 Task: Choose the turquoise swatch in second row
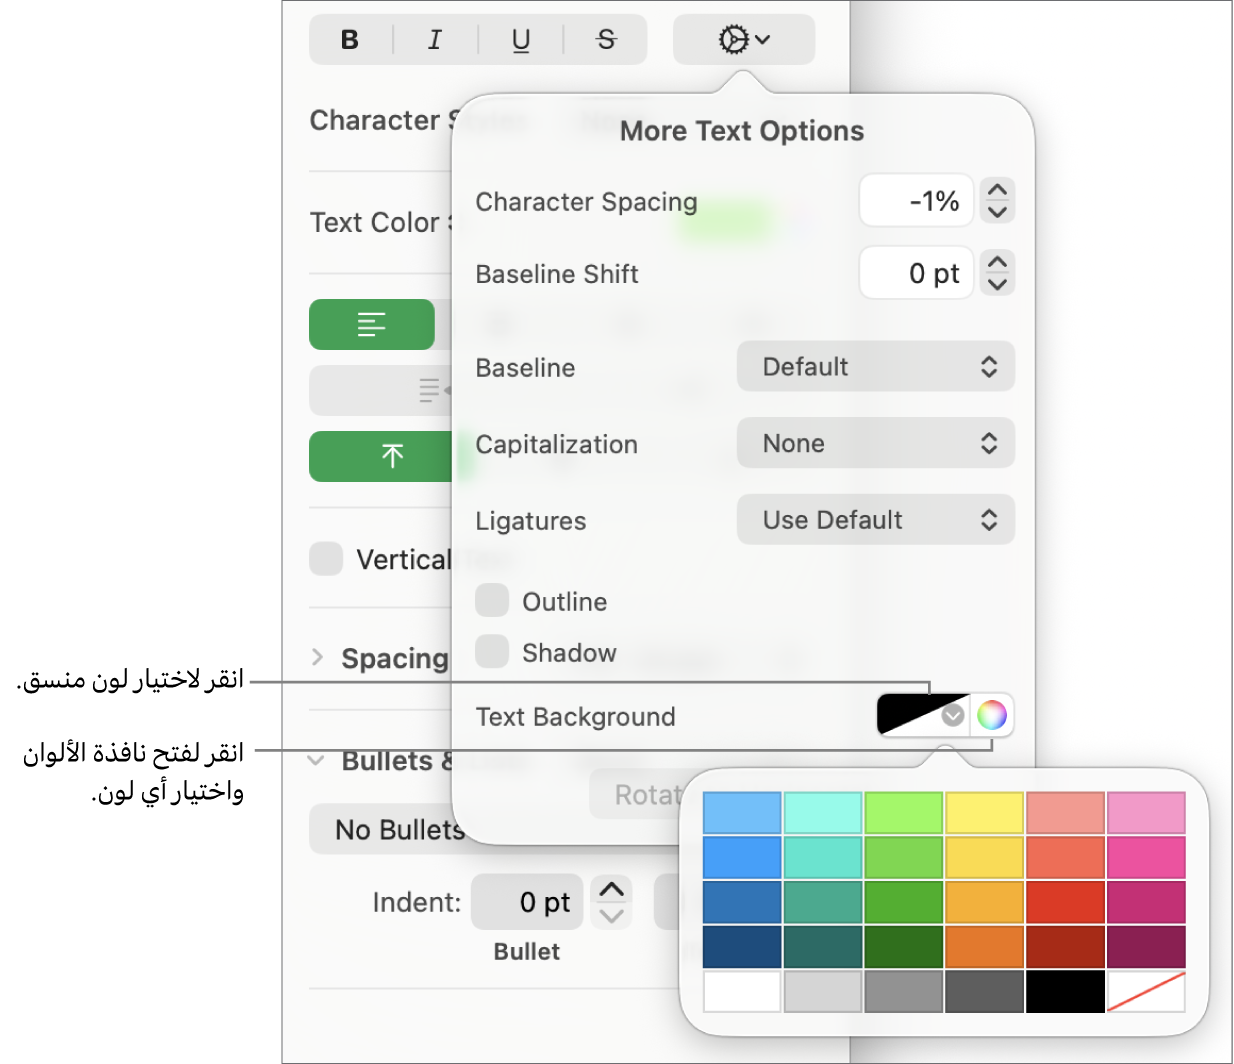tap(823, 857)
